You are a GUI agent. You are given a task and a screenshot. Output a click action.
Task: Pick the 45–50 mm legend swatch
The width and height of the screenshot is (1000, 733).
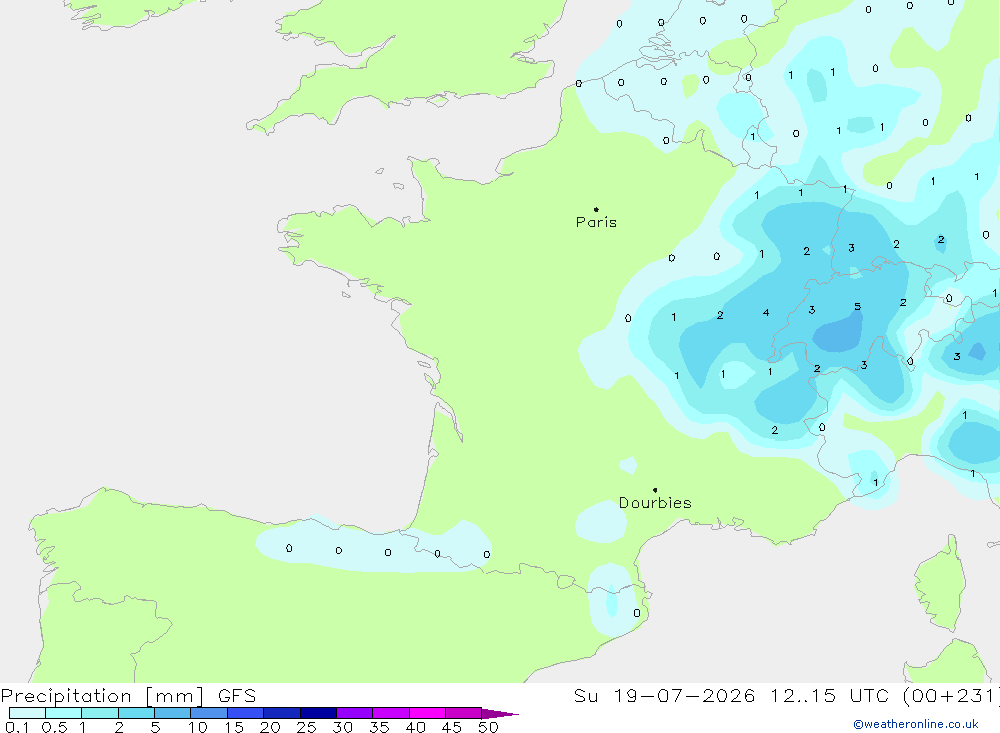click(x=463, y=713)
